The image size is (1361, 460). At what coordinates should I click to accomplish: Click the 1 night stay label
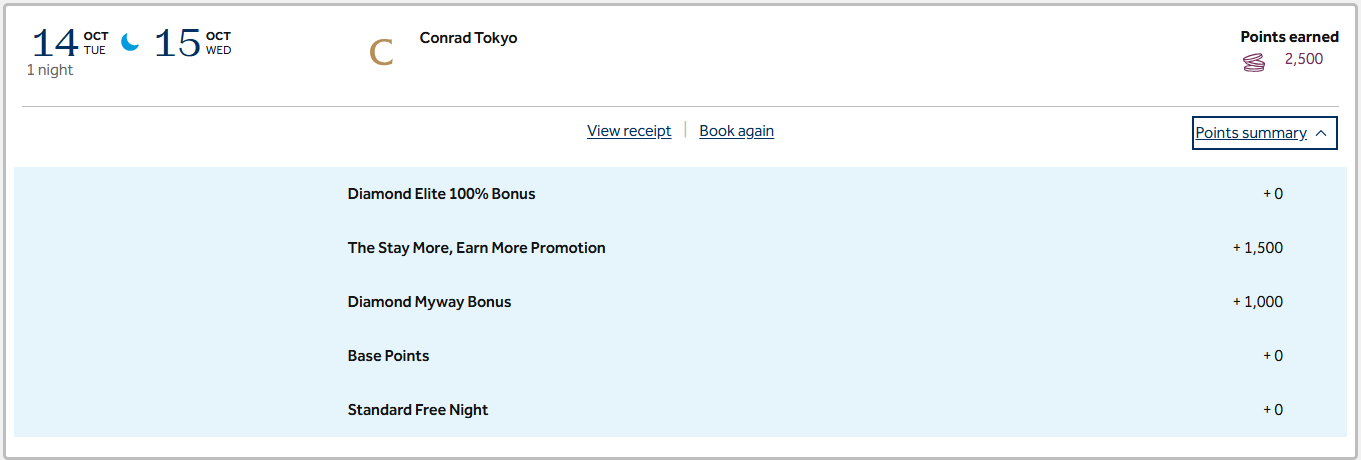(x=50, y=70)
